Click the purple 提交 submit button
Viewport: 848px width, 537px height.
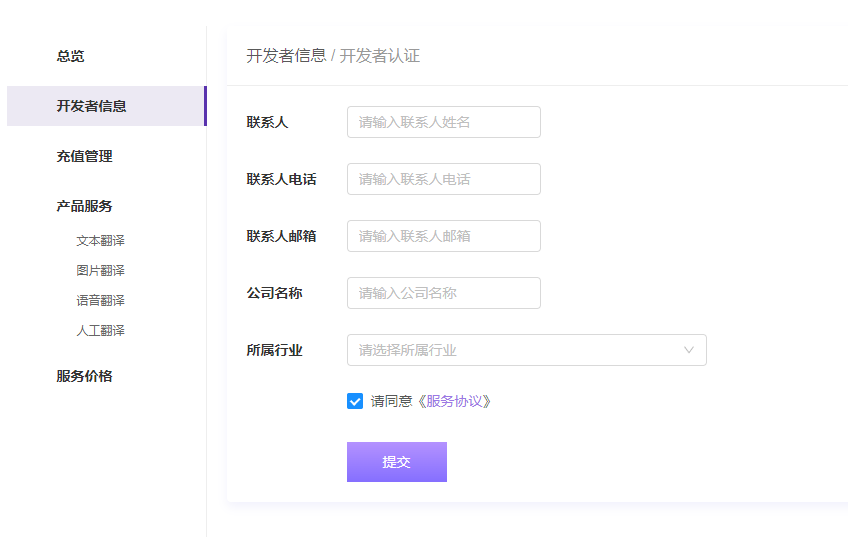[396, 462]
